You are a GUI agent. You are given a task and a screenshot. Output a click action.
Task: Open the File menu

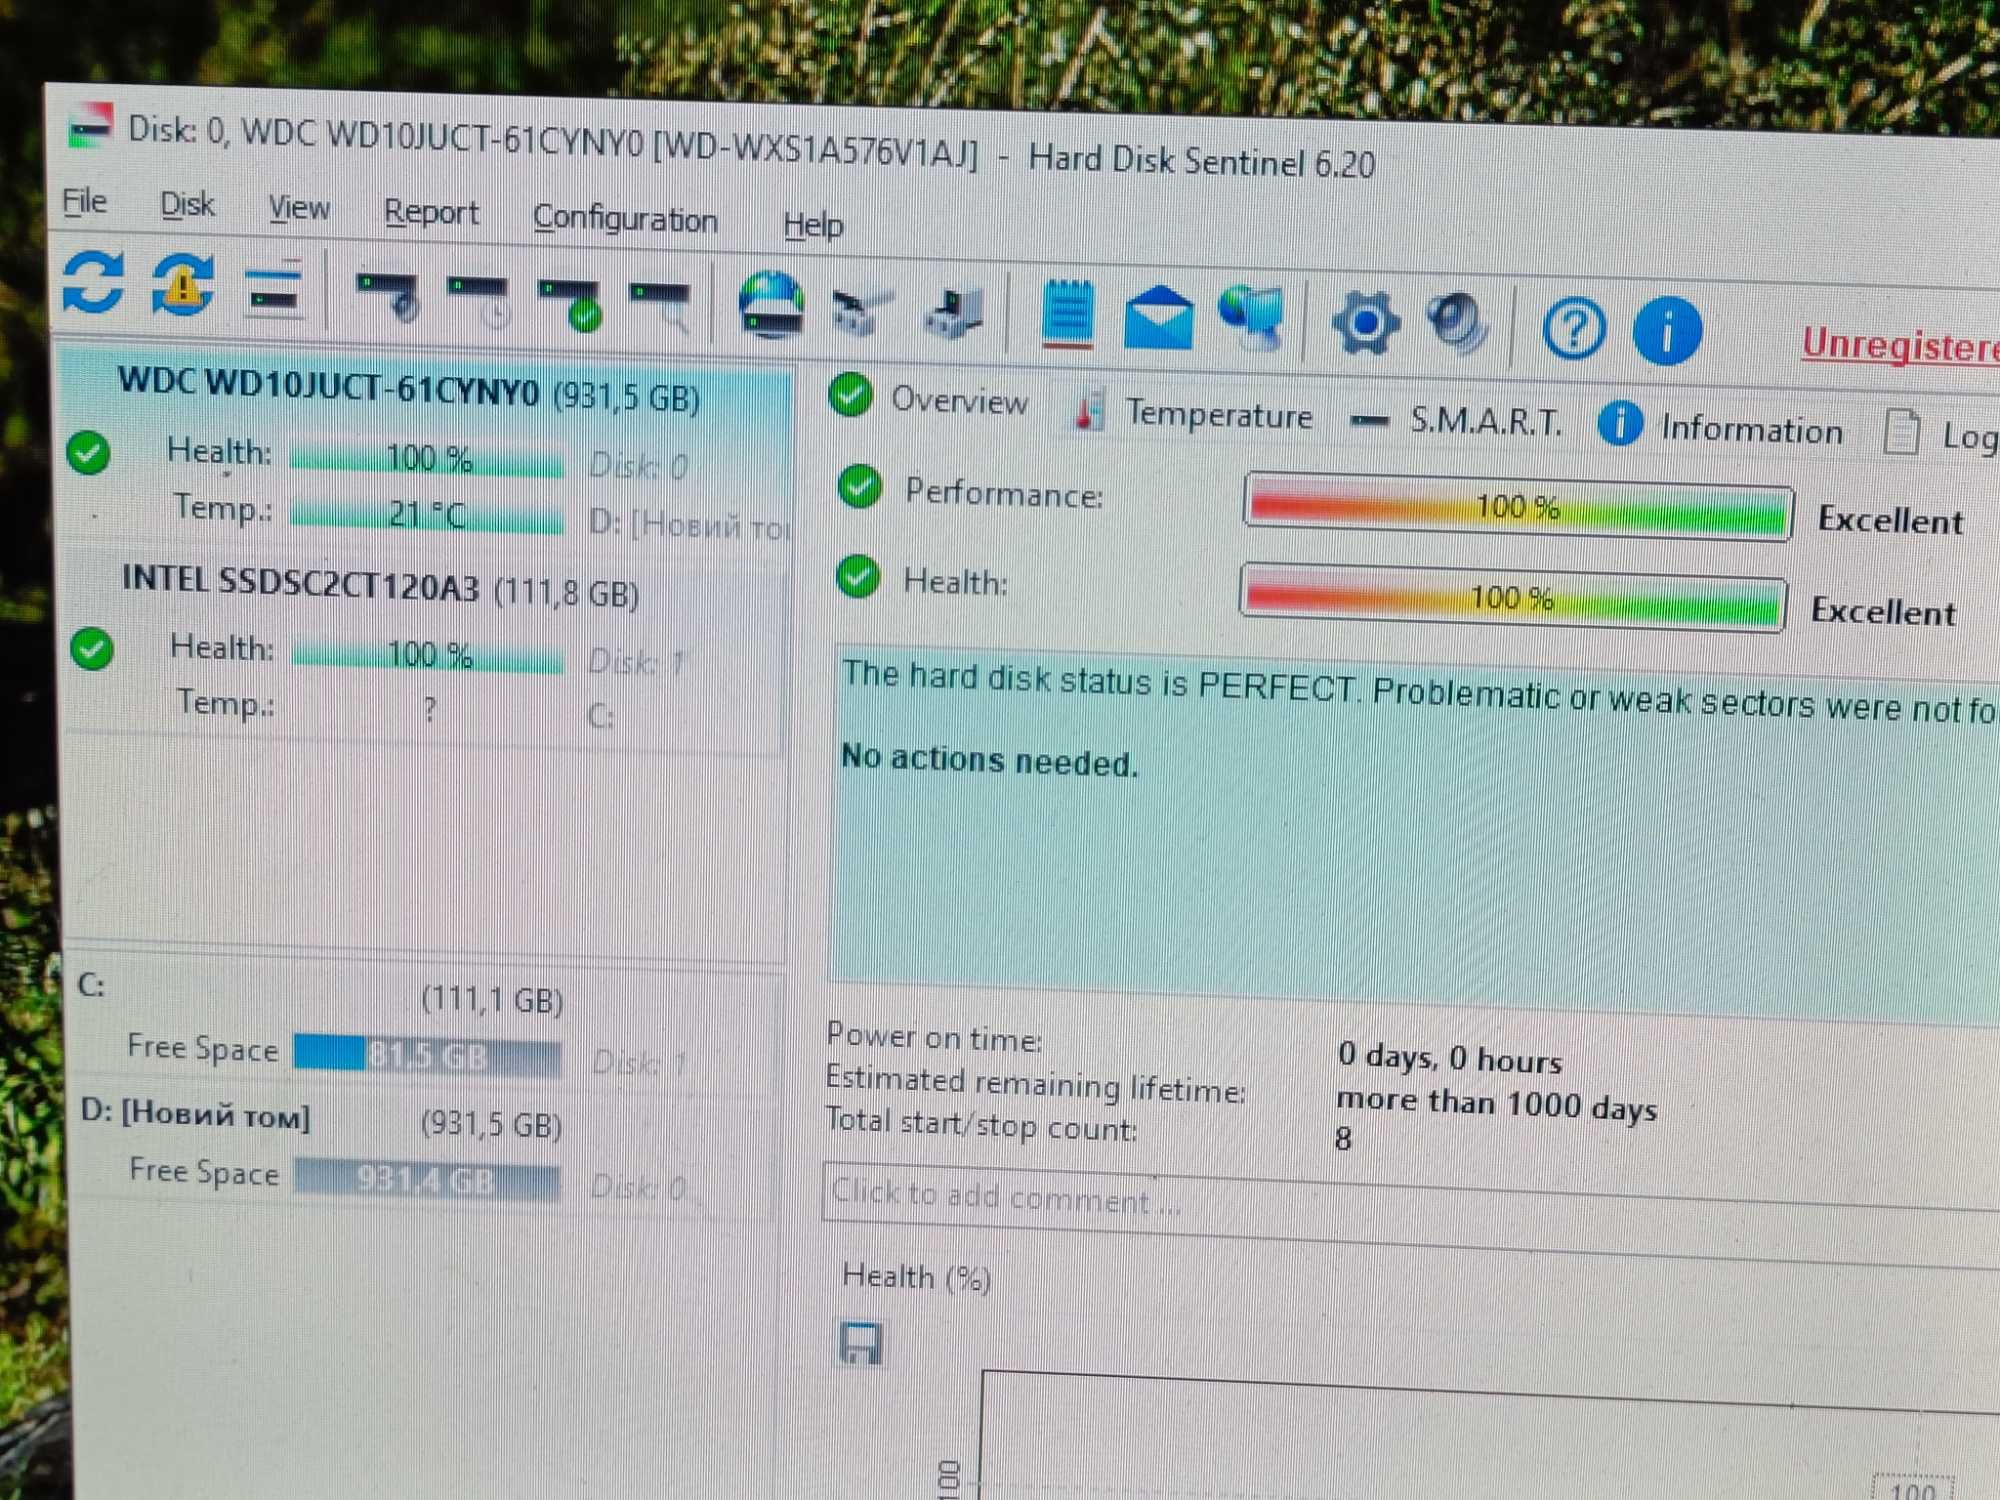84,202
